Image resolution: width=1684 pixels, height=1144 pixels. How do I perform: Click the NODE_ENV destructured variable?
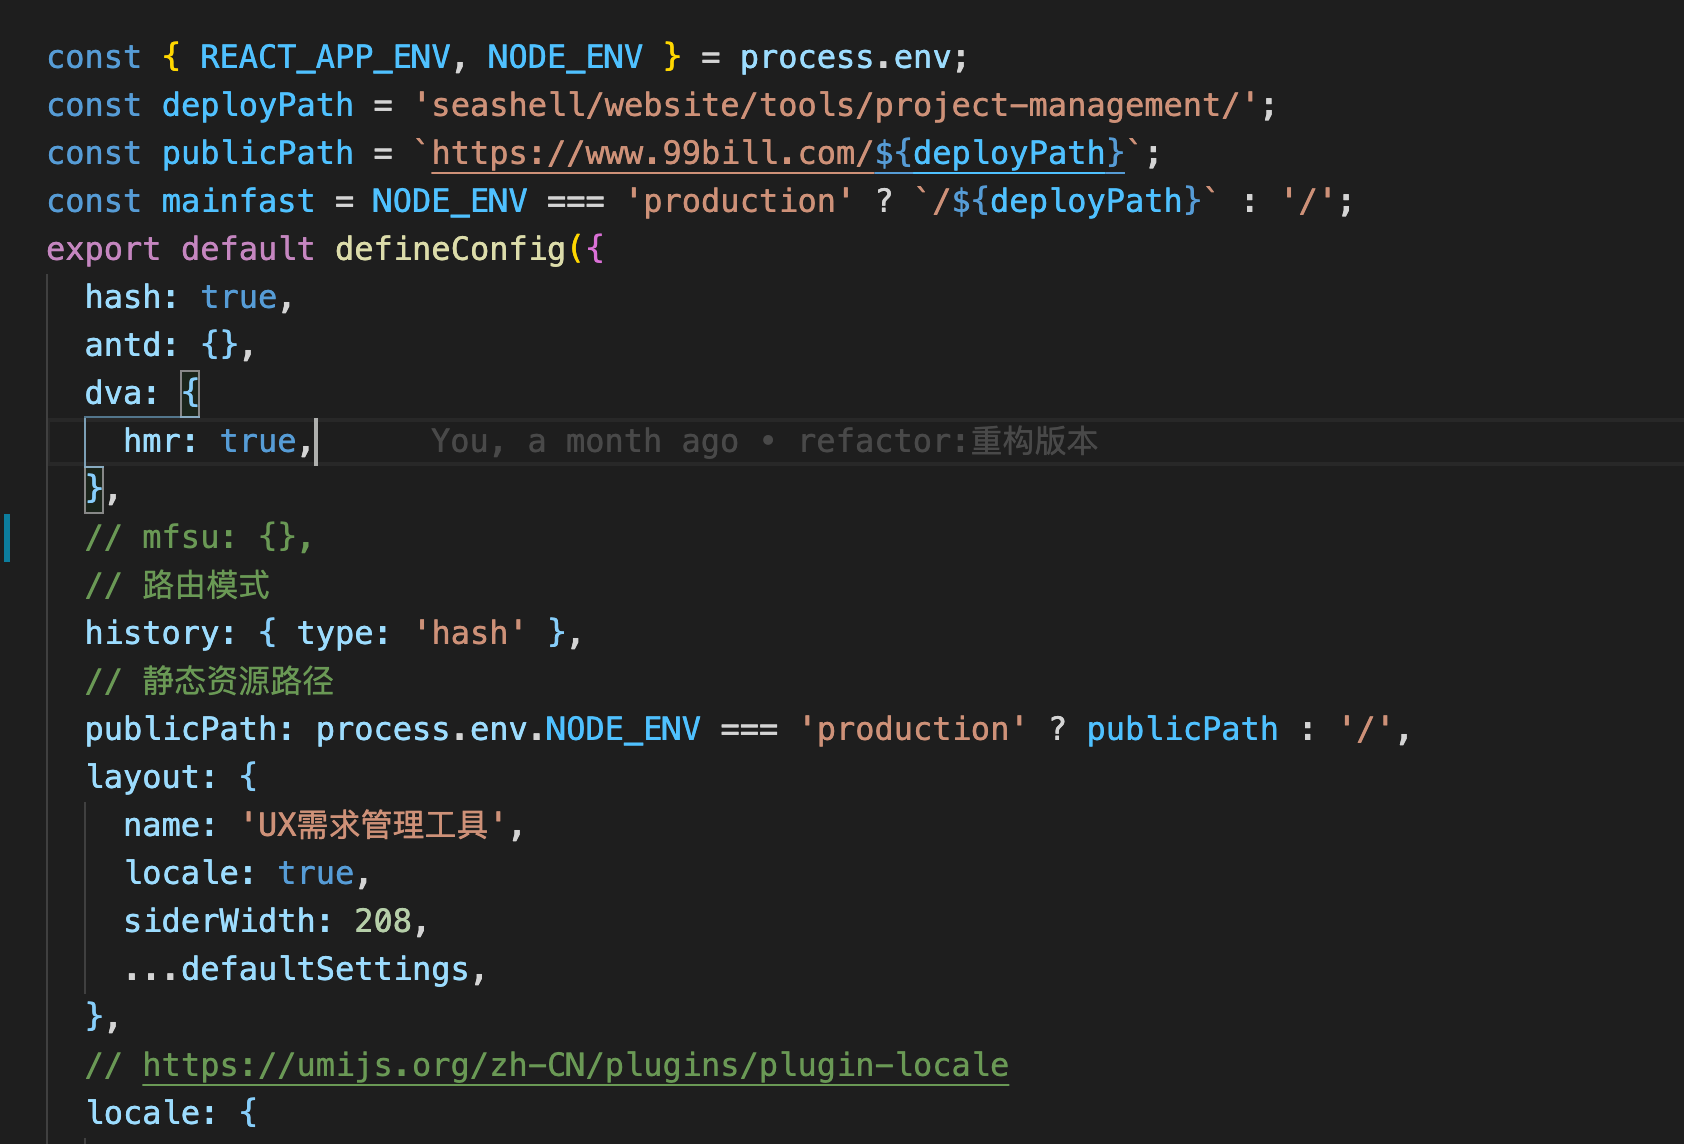coord(565,56)
